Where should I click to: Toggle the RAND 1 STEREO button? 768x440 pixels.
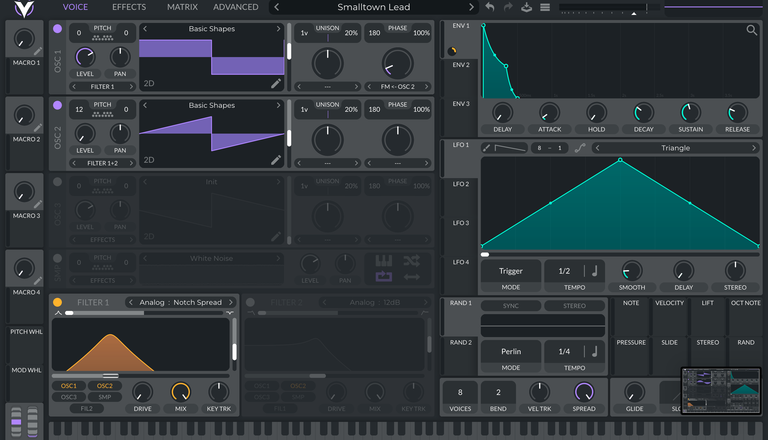coord(574,306)
